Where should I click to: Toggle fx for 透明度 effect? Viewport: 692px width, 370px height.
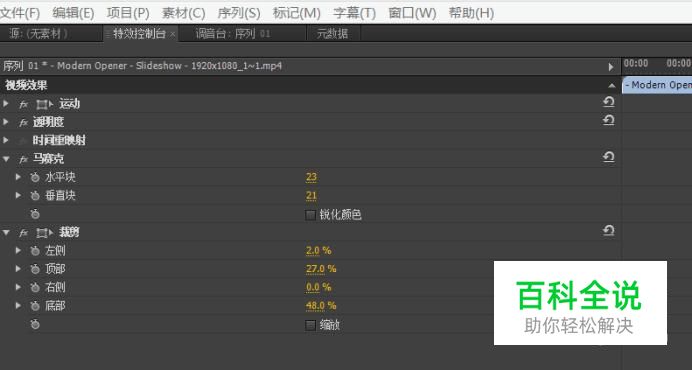pyautogui.click(x=23, y=123)
